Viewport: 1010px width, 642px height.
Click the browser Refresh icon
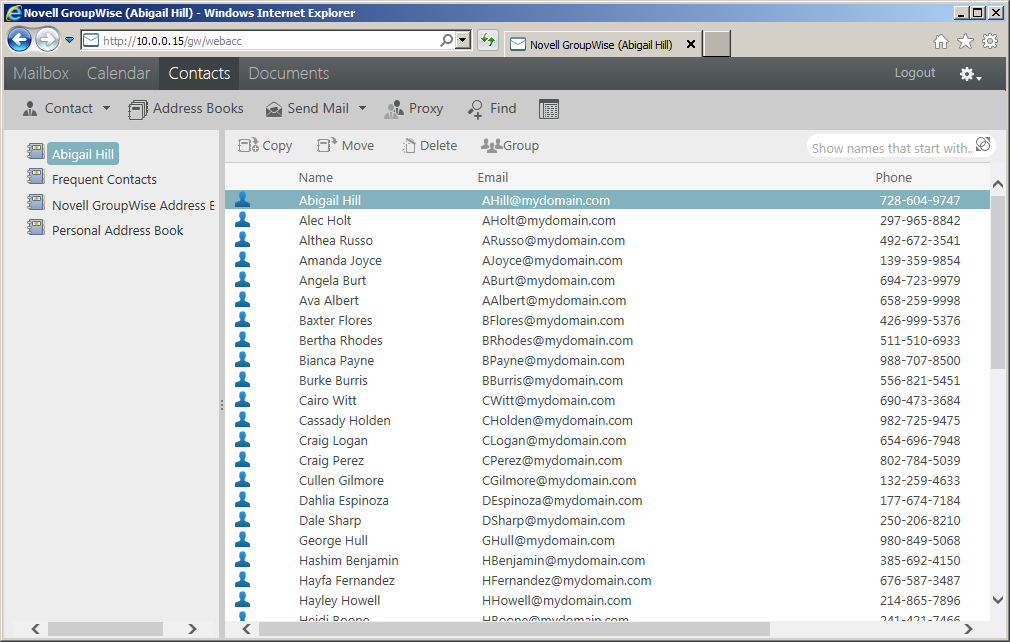point(488,41)
